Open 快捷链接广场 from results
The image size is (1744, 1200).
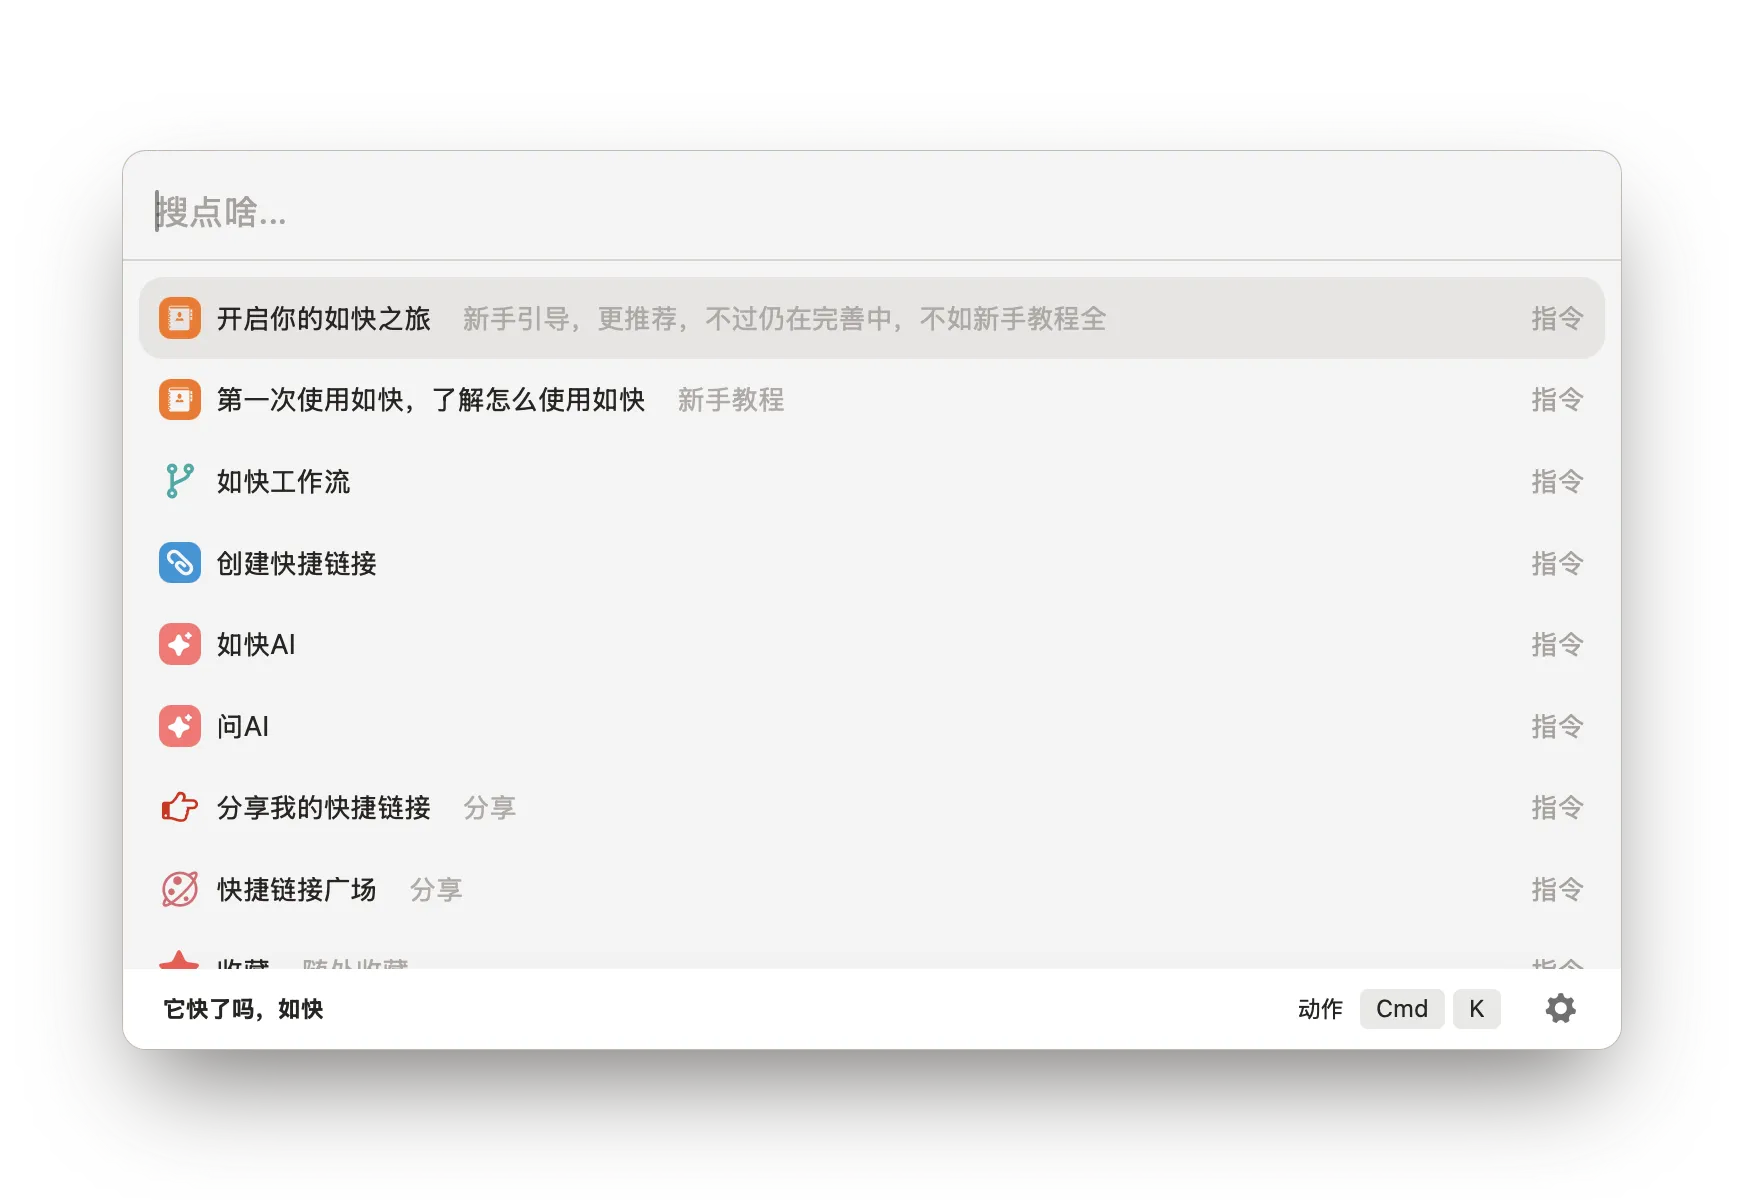click(871, 889)
